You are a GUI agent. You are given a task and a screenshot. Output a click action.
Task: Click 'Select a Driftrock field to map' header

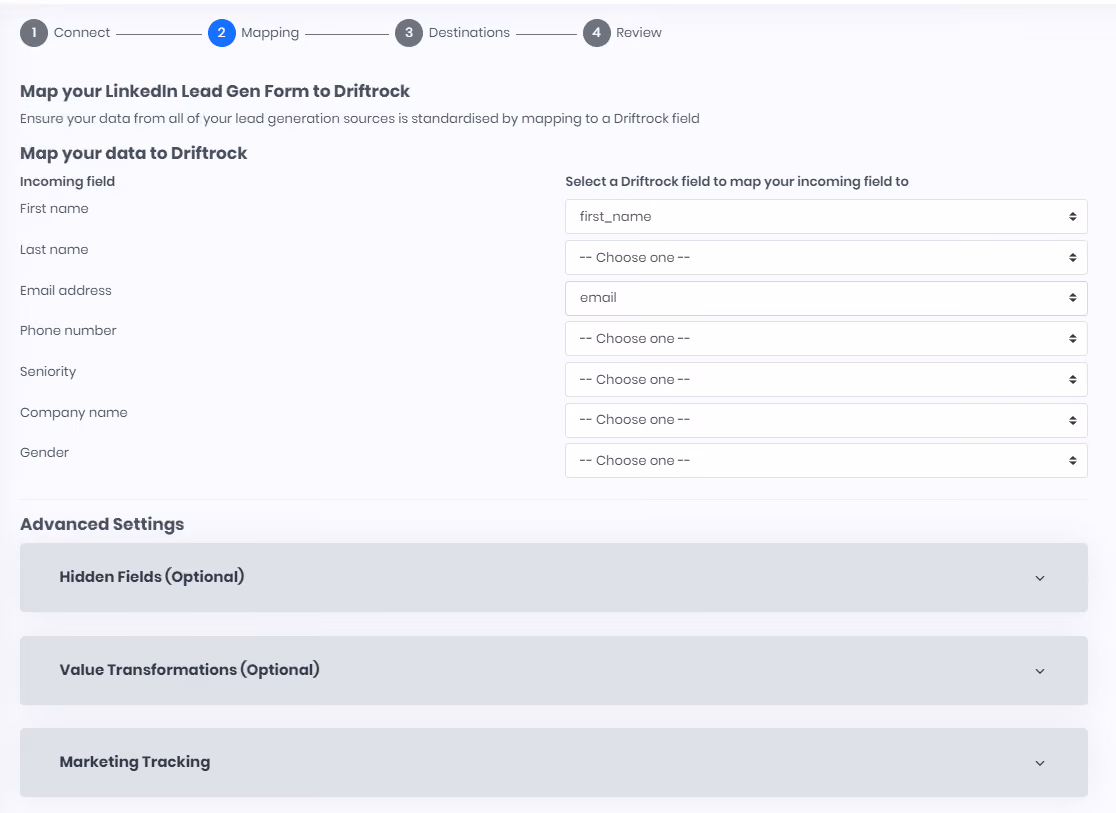737,182
